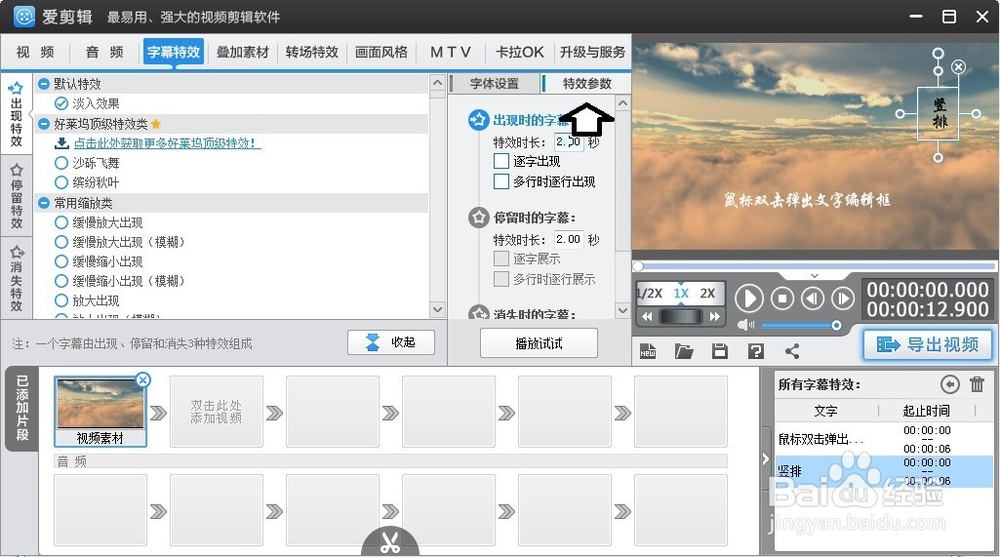Click the volume slider handle
The width and height of the screenshot is (1000, 557).
[836, 325]
